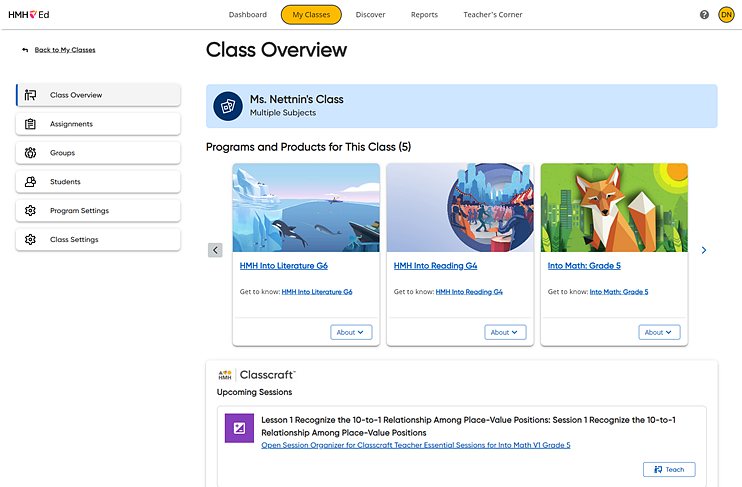The image size is (742, 487).
Task: Expand About dropdown for HMH Into Literature G6
Action: click(351, 332)
